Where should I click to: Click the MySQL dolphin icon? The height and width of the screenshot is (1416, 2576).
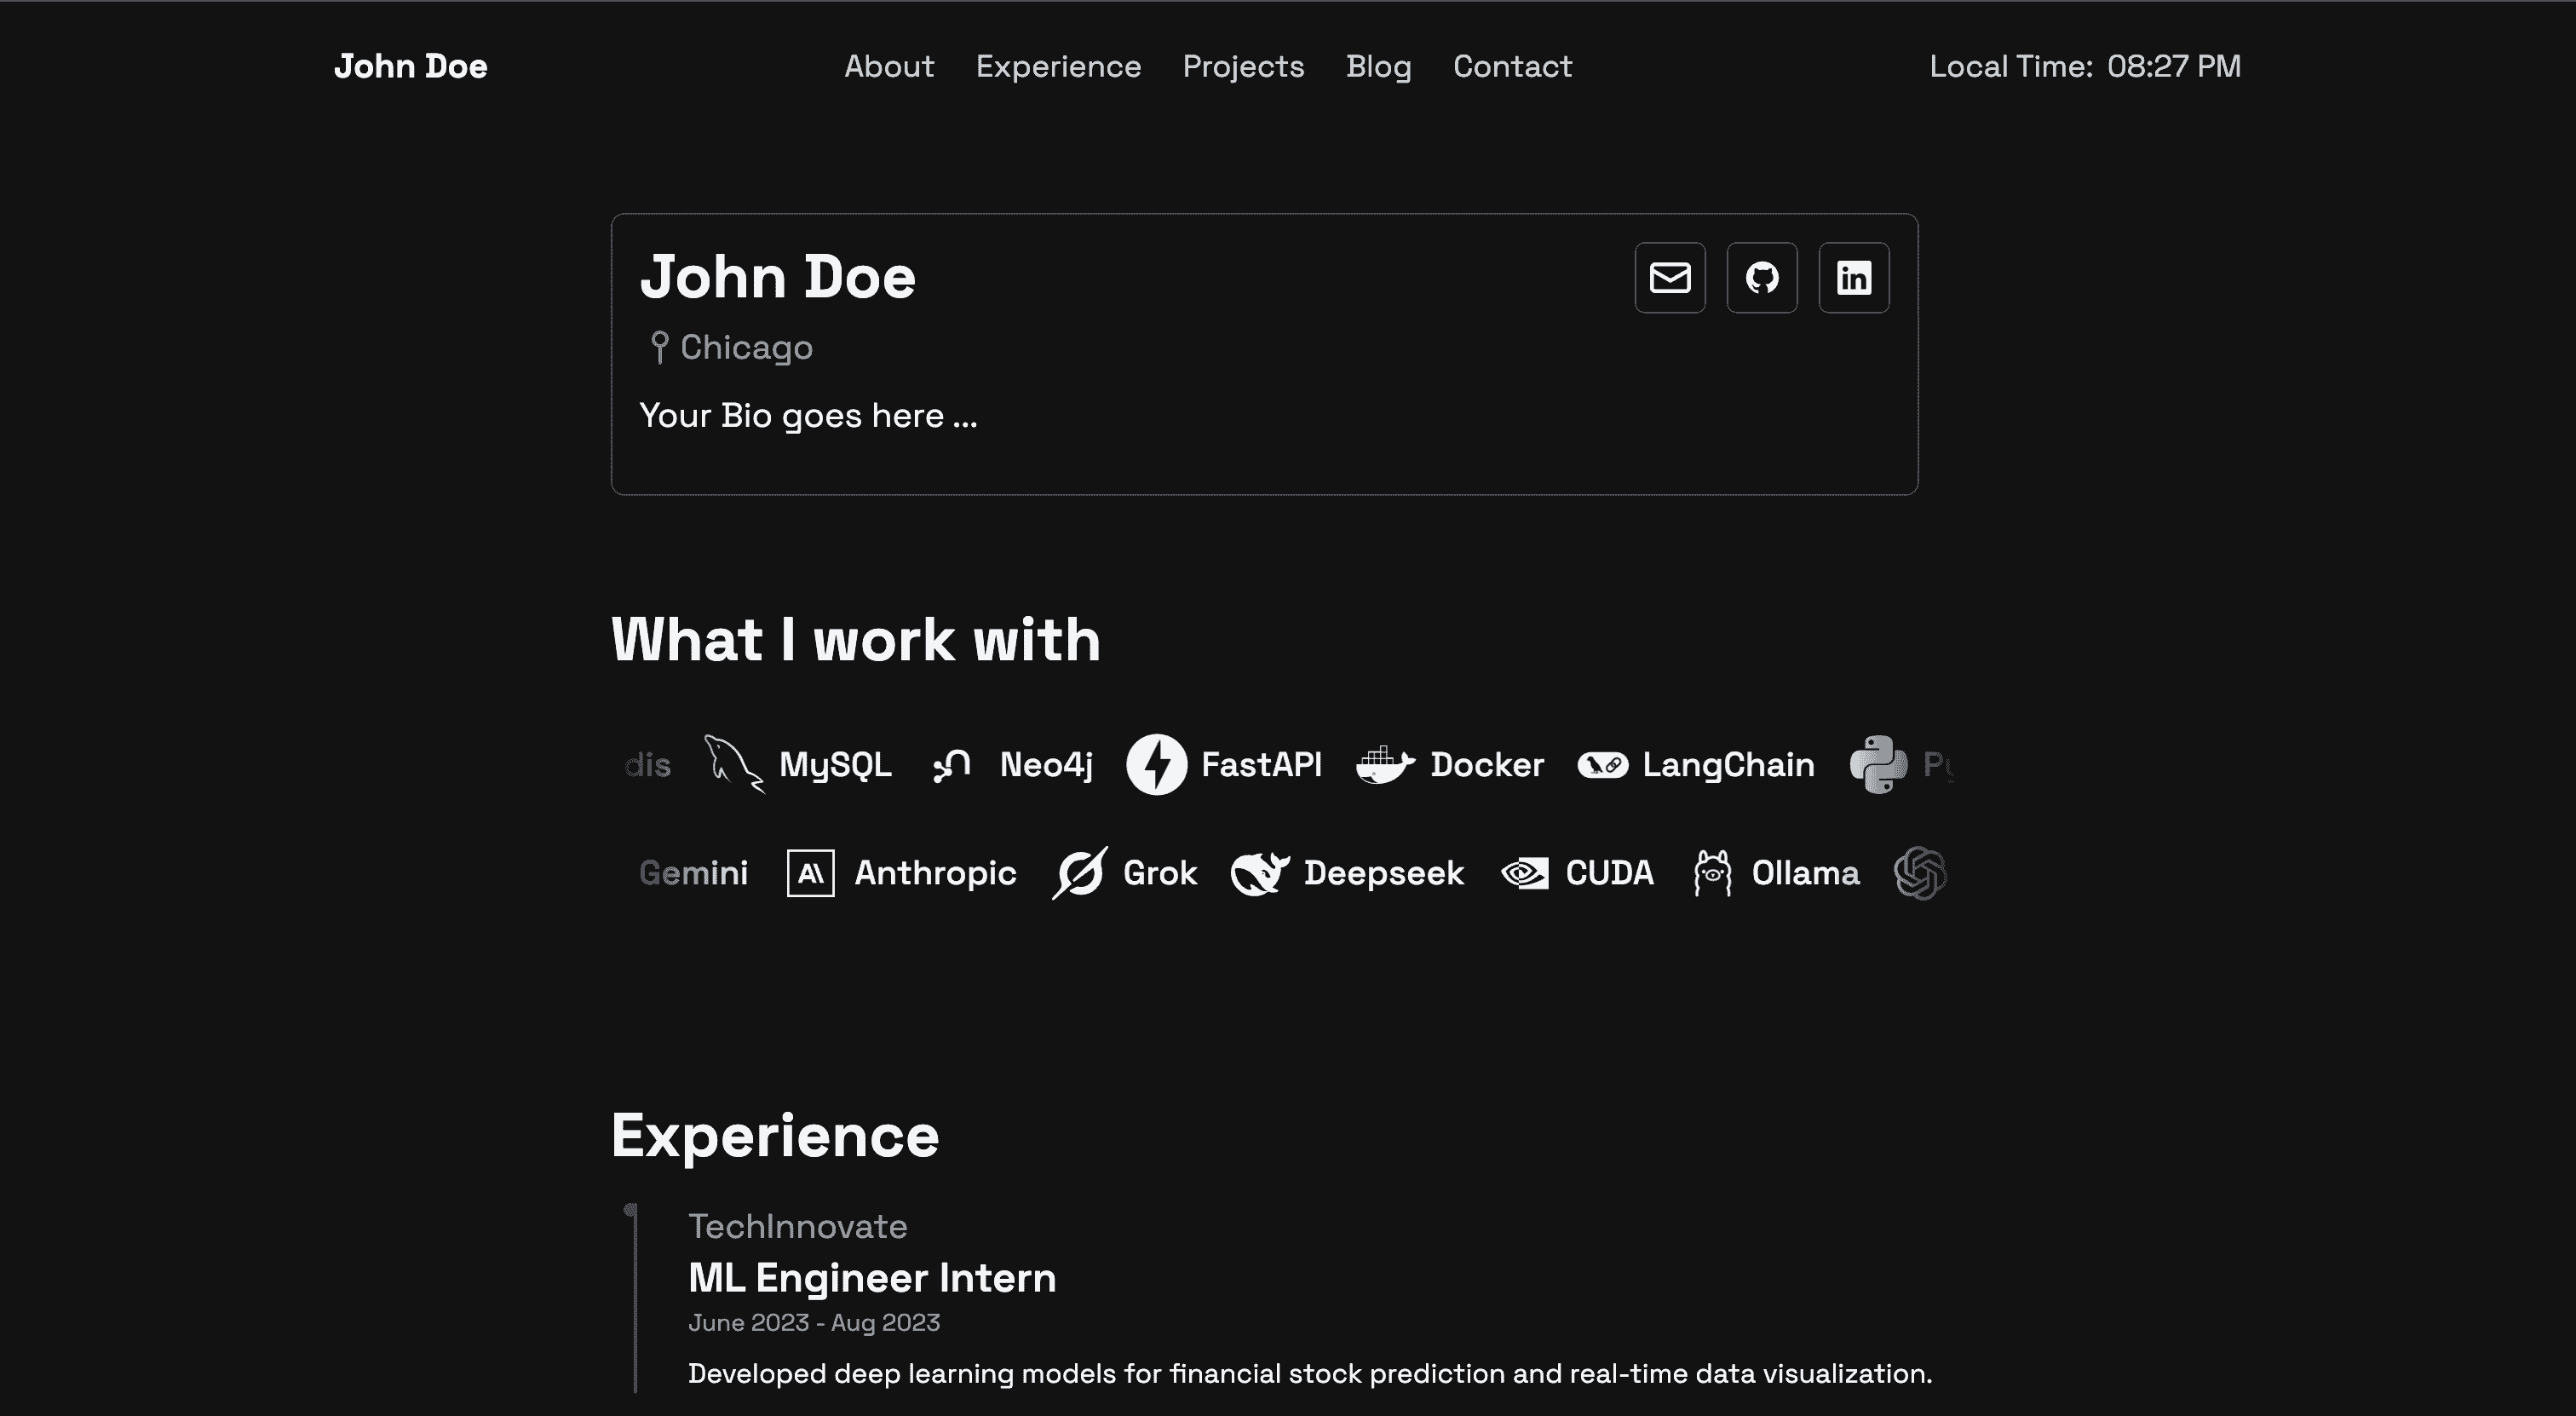coord(733,764)
